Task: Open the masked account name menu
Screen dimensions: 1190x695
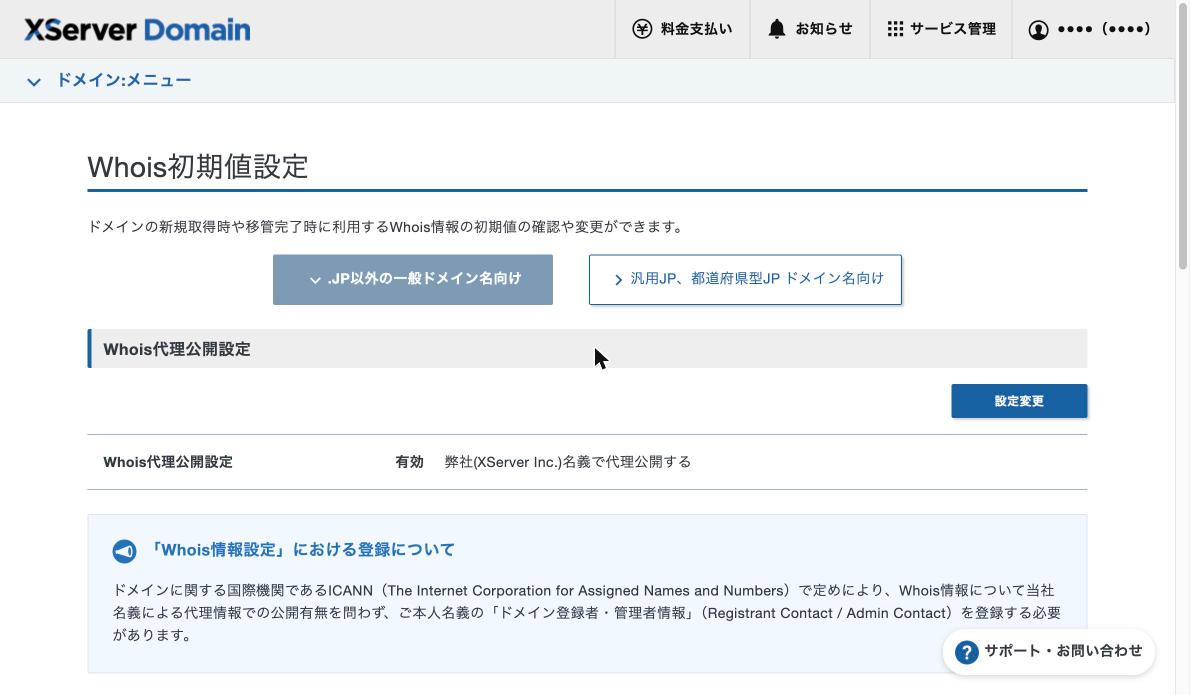Action: 1089,29
